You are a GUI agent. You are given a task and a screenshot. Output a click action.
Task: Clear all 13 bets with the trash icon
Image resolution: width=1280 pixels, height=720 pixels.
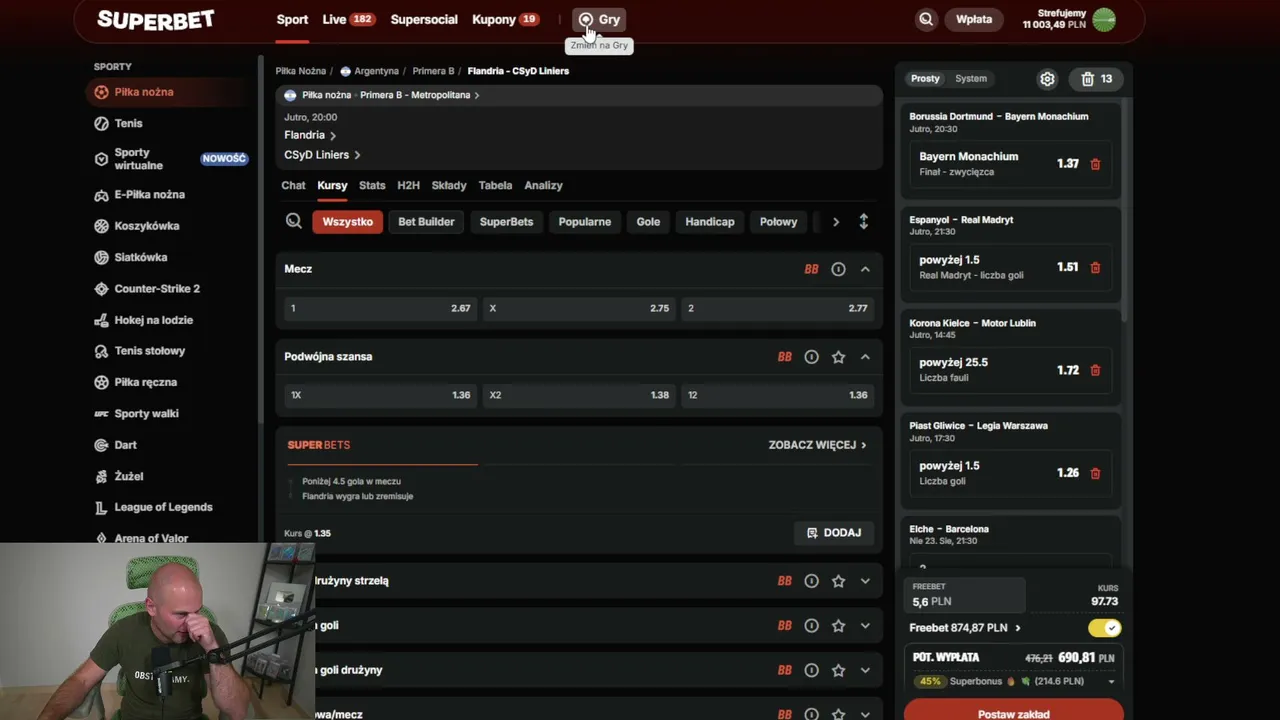pyautogui.click(x=1096, y=79)
